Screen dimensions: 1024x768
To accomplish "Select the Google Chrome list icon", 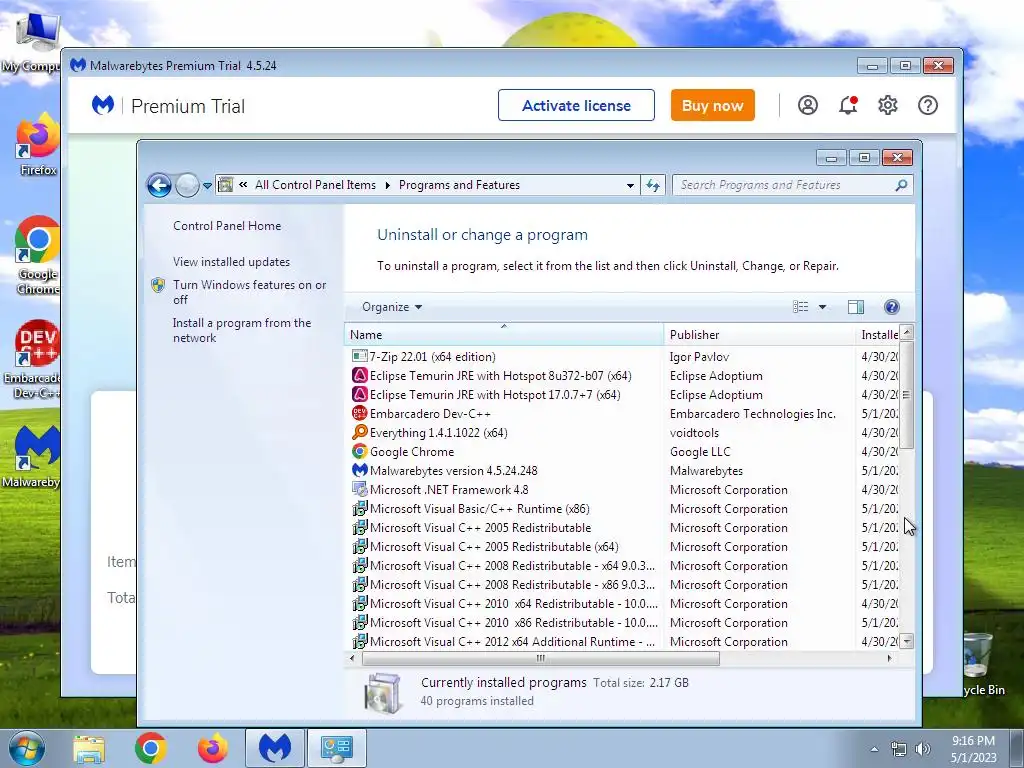I will click(359, 451).
